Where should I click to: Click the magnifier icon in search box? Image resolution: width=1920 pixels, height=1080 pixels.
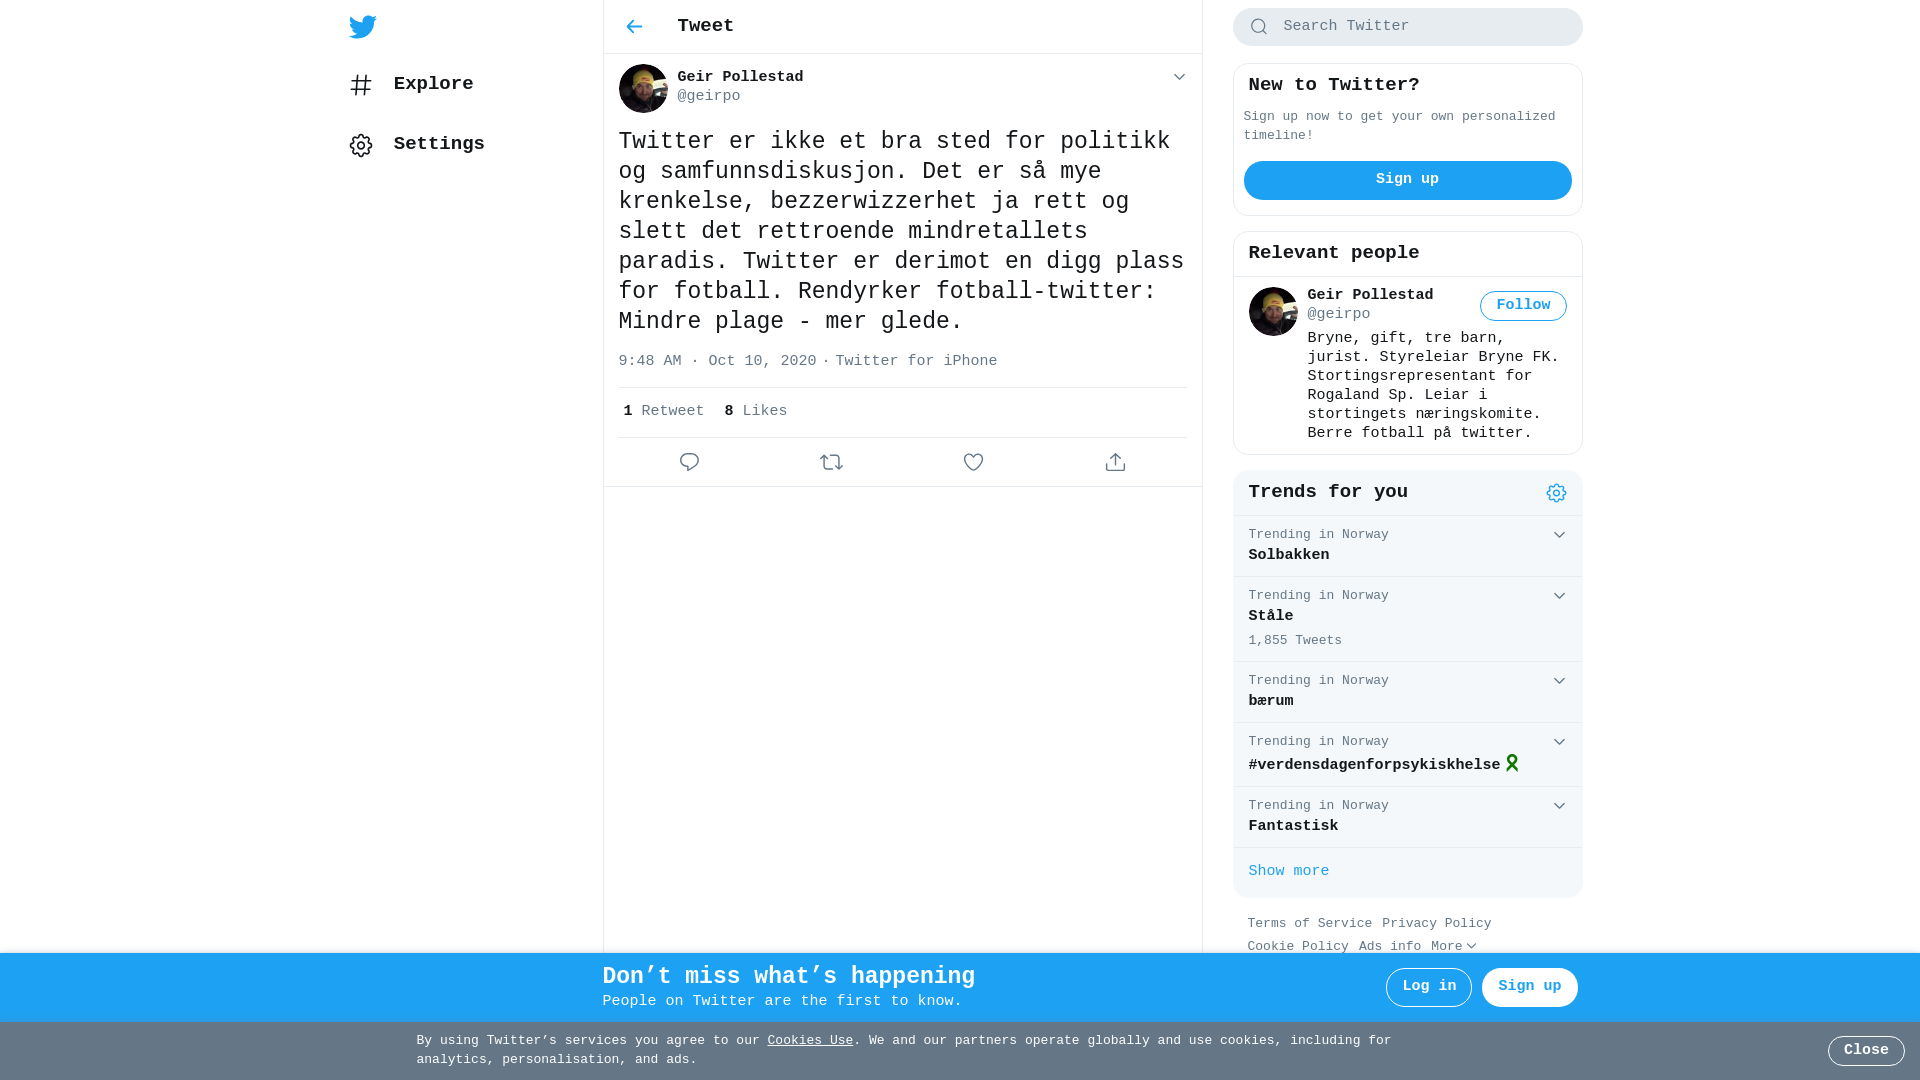[x=1259, y=27]
